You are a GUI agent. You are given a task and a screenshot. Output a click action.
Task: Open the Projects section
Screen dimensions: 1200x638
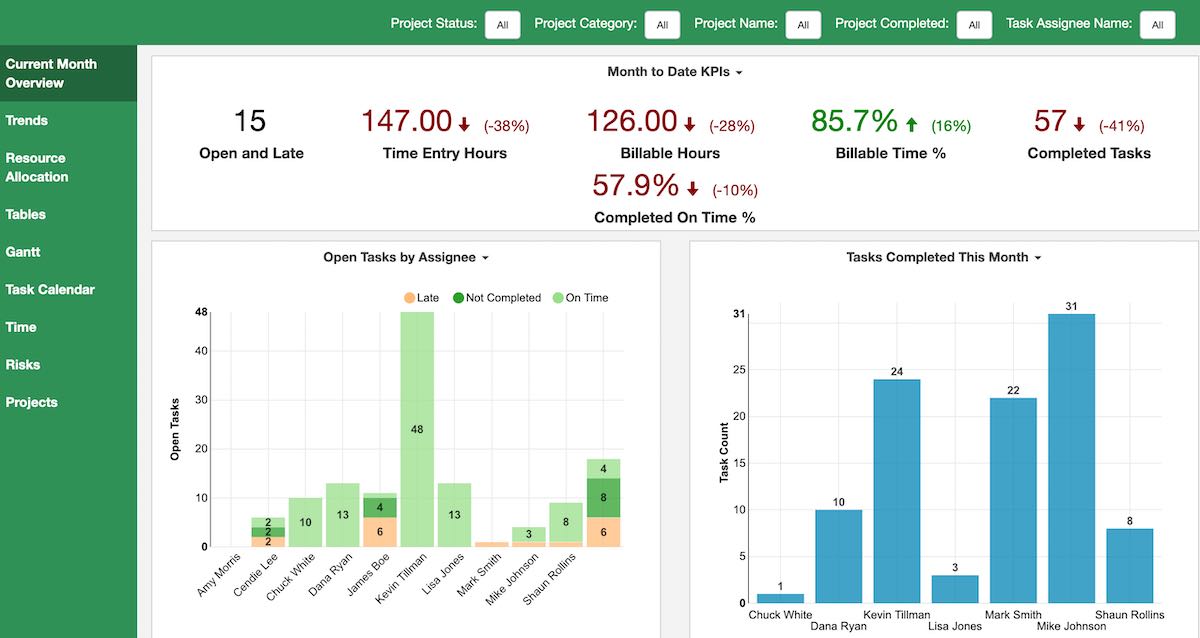coord(31,401)
